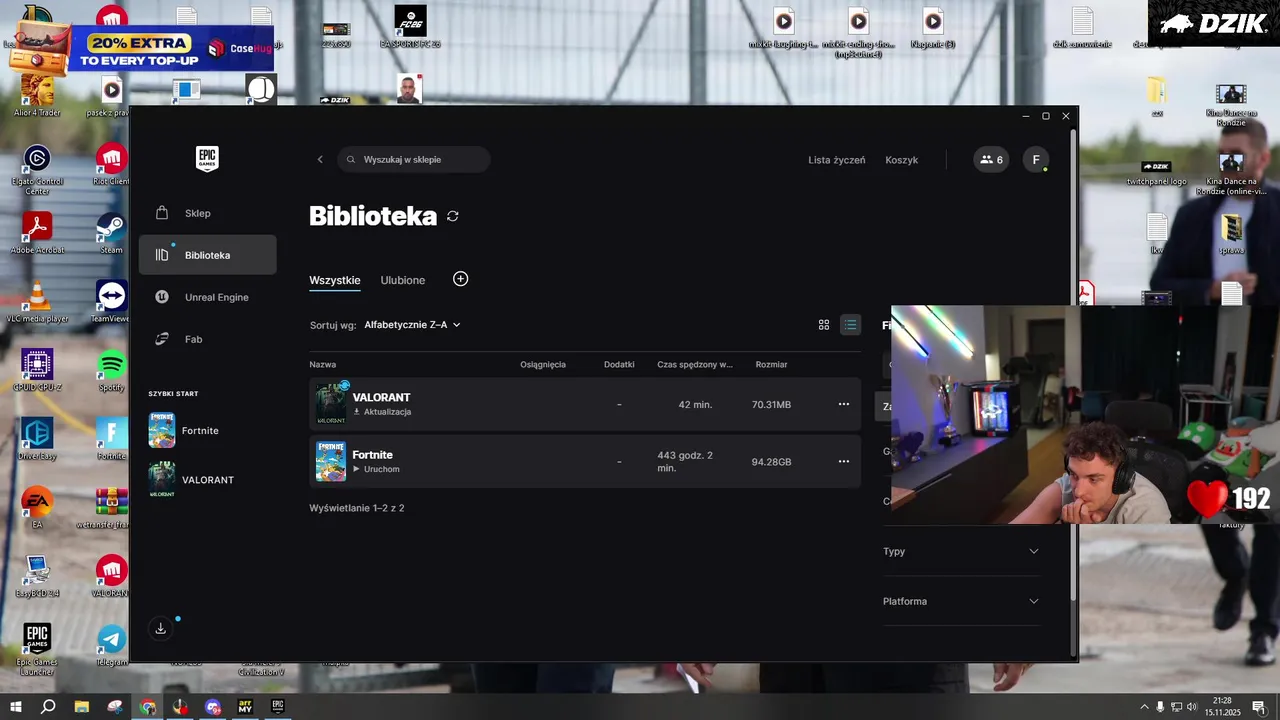Viewport: 1280px width, 720px height.
Task: Open Unreal Engine sidebar item
Action: (x=207, y=297)
